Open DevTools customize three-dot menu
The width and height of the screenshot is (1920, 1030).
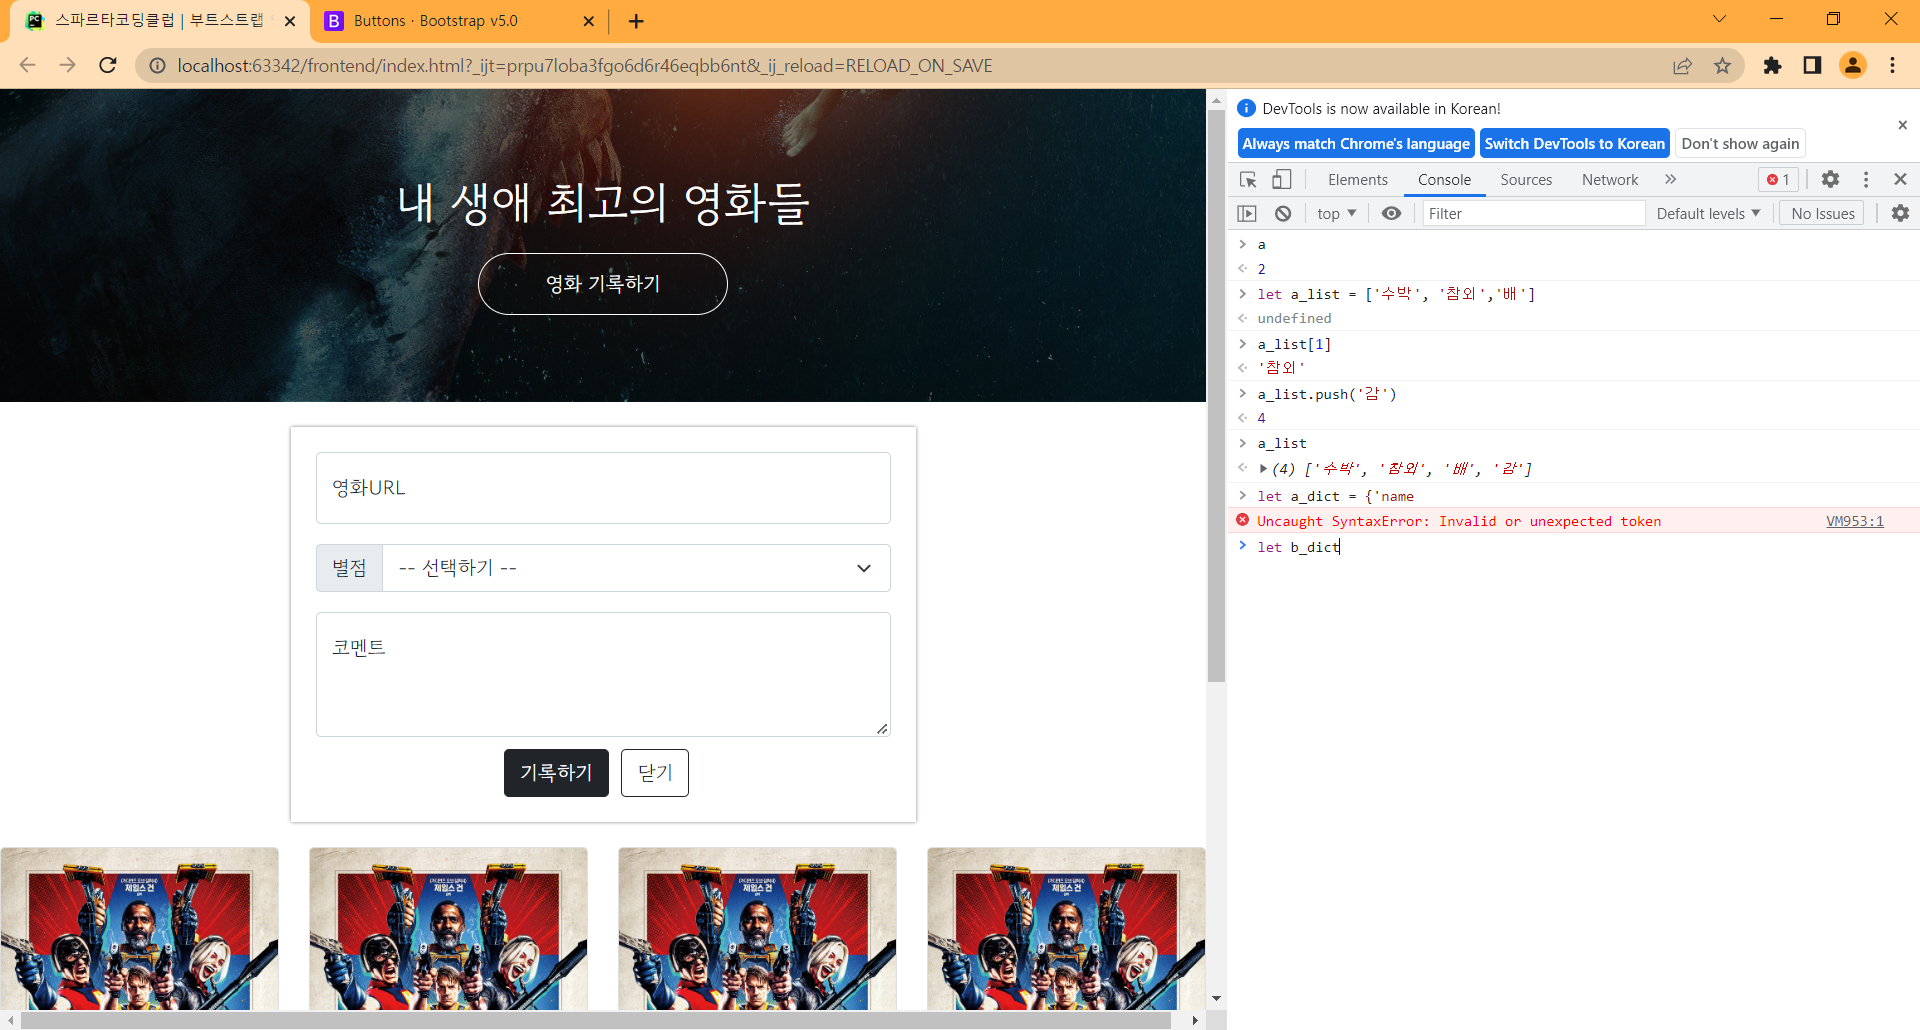point(1865,179)
